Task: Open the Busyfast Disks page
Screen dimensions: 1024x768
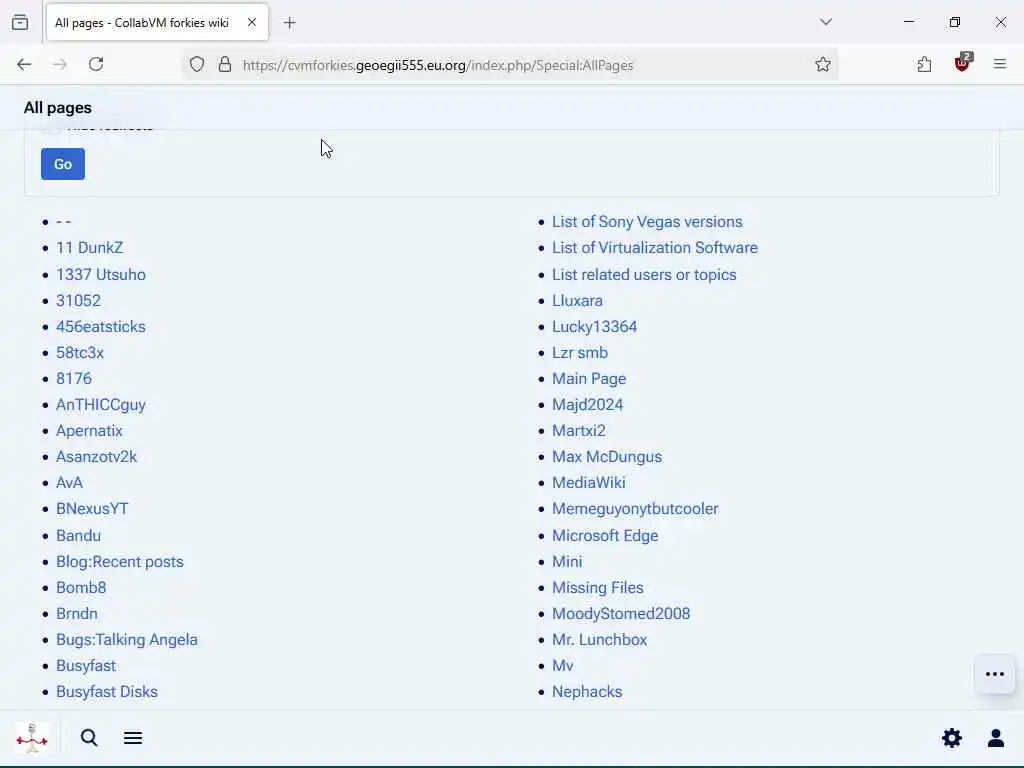Action: pyautogui.click(x=106, y=692)
